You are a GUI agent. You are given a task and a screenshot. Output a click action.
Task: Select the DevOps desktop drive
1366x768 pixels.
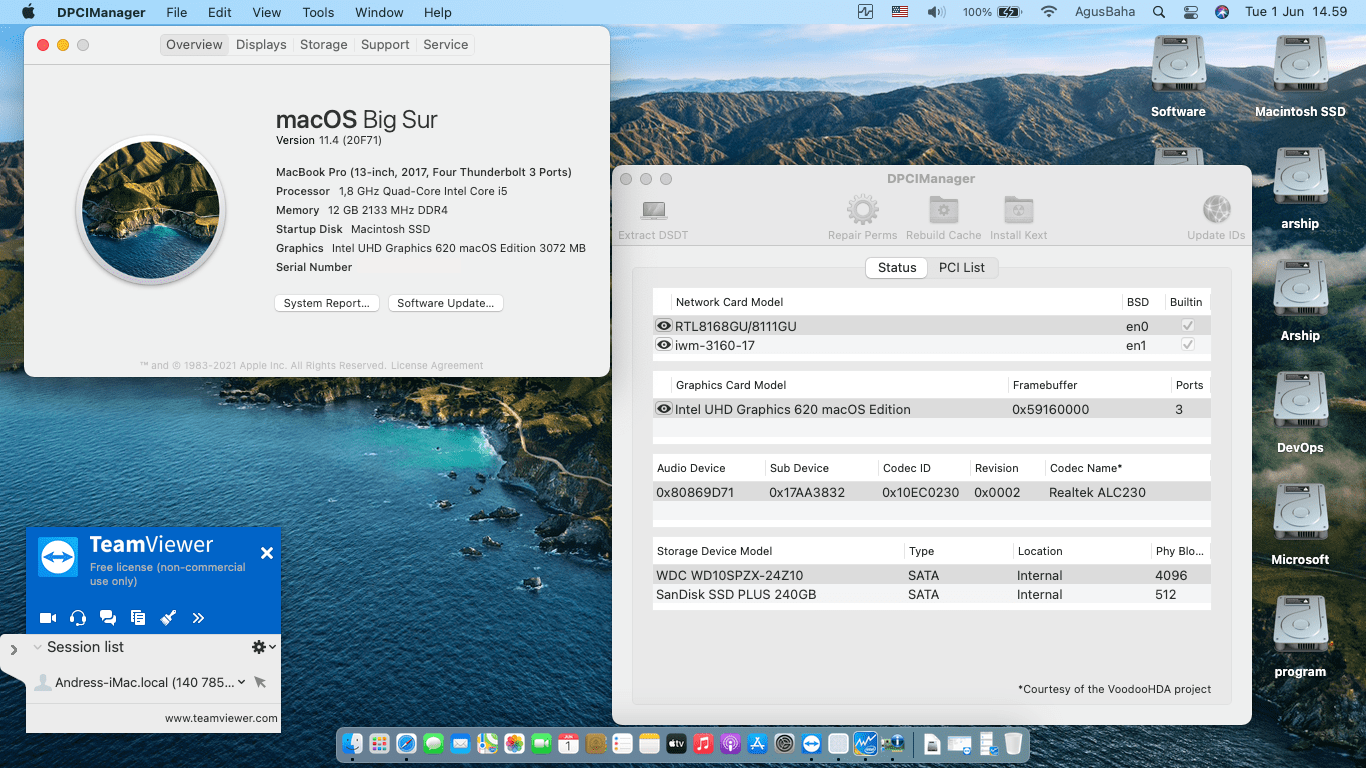(x=1300, y=401)
